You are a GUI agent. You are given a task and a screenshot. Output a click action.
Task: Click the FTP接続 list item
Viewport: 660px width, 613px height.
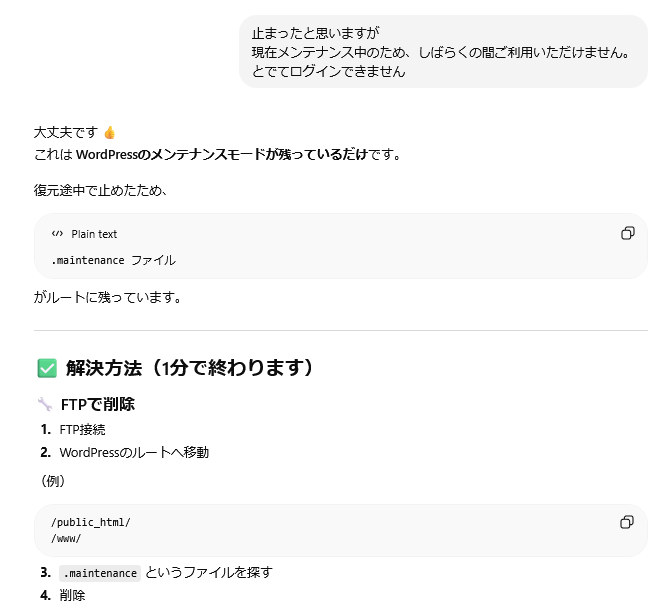tap(82, 430)
